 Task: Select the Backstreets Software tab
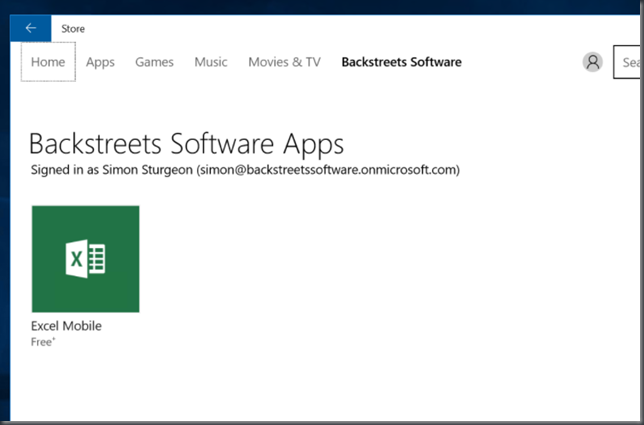[x=402, y=62]
